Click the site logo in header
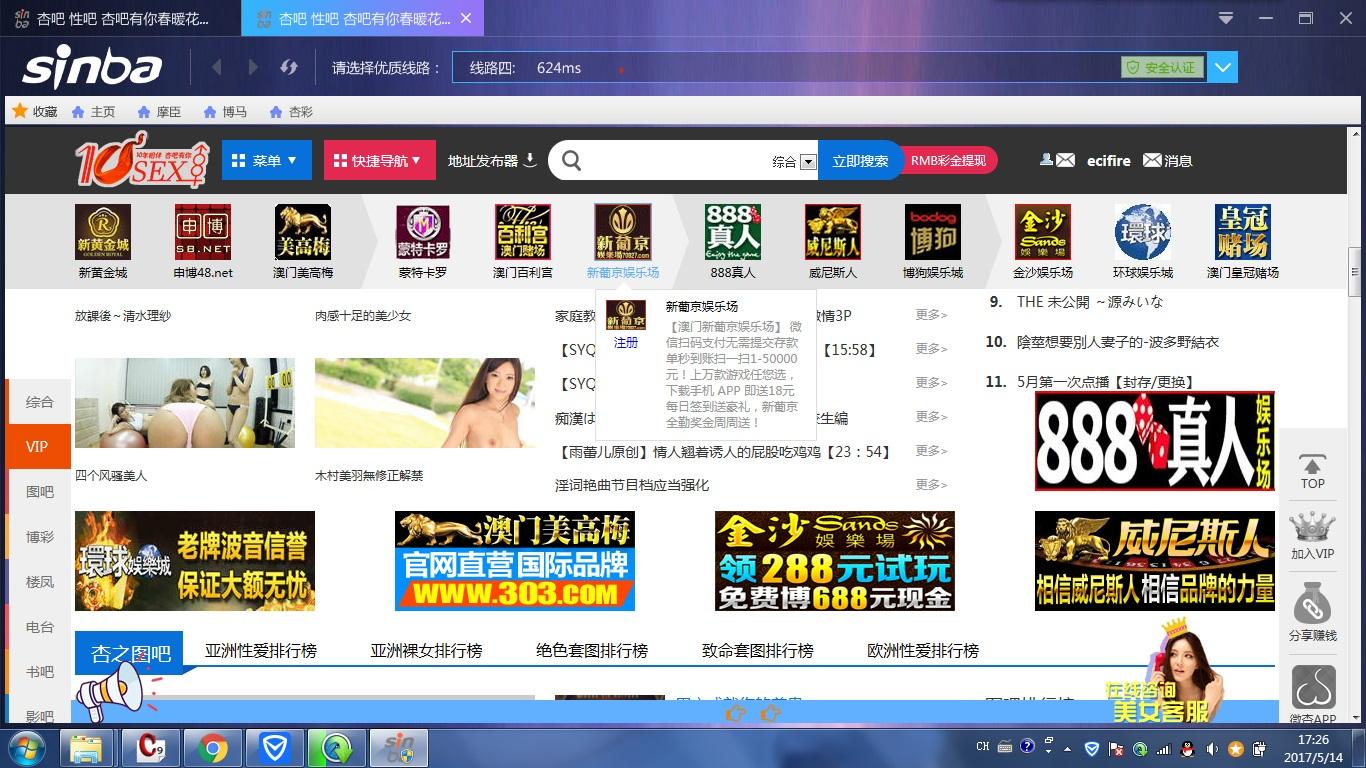 [141, 161]
